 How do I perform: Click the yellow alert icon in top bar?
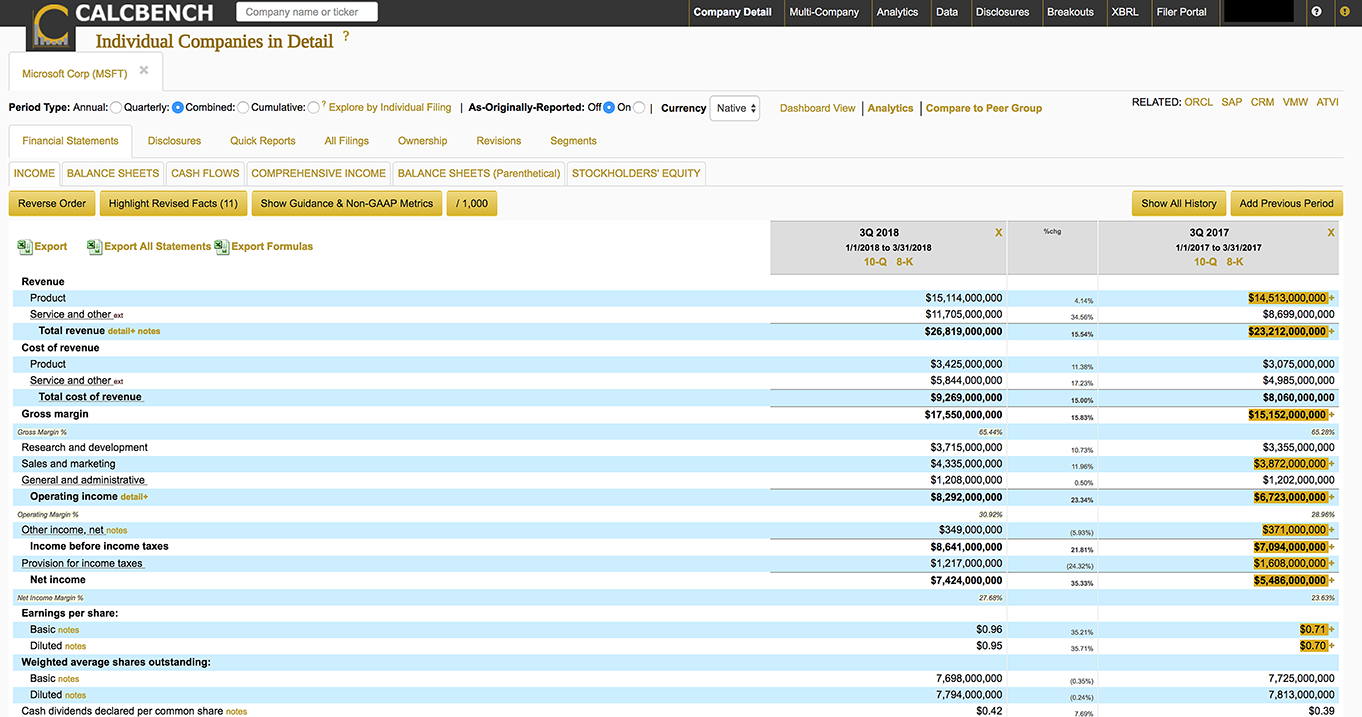(x=1345, y=12)
